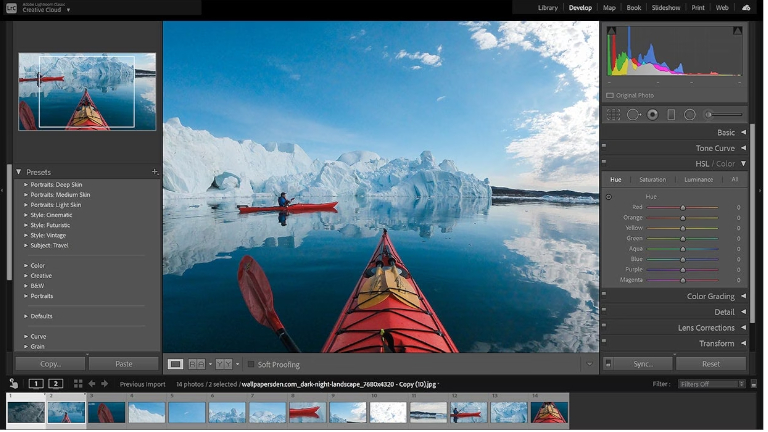The image size is (768, 432).
Task: Open the second window display button 2
Action: click(x=56, y=384)
